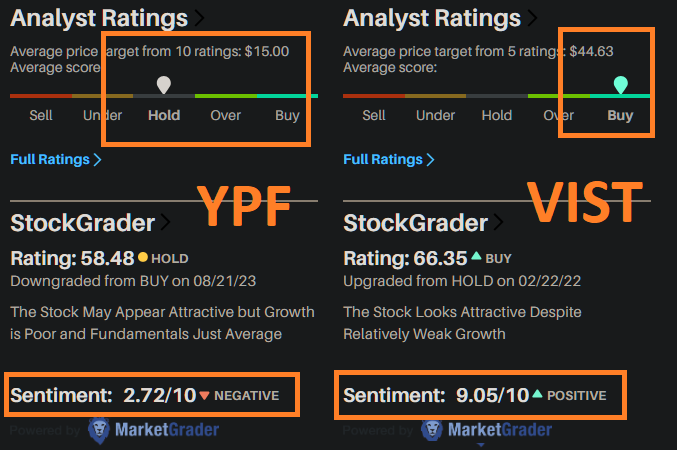Open the StockGrader chevron above Rating 66.35
Screen dimensions: 677x450
[499, 222]
